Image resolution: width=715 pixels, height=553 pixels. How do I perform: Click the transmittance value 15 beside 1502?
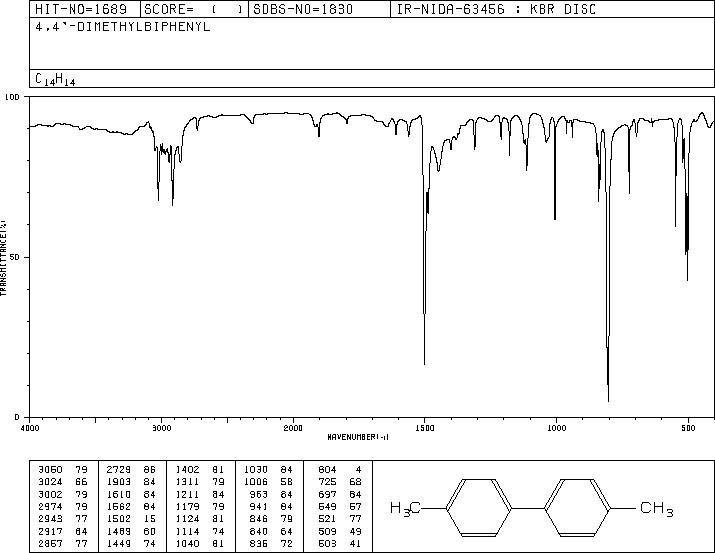click(x=150, y=519)
